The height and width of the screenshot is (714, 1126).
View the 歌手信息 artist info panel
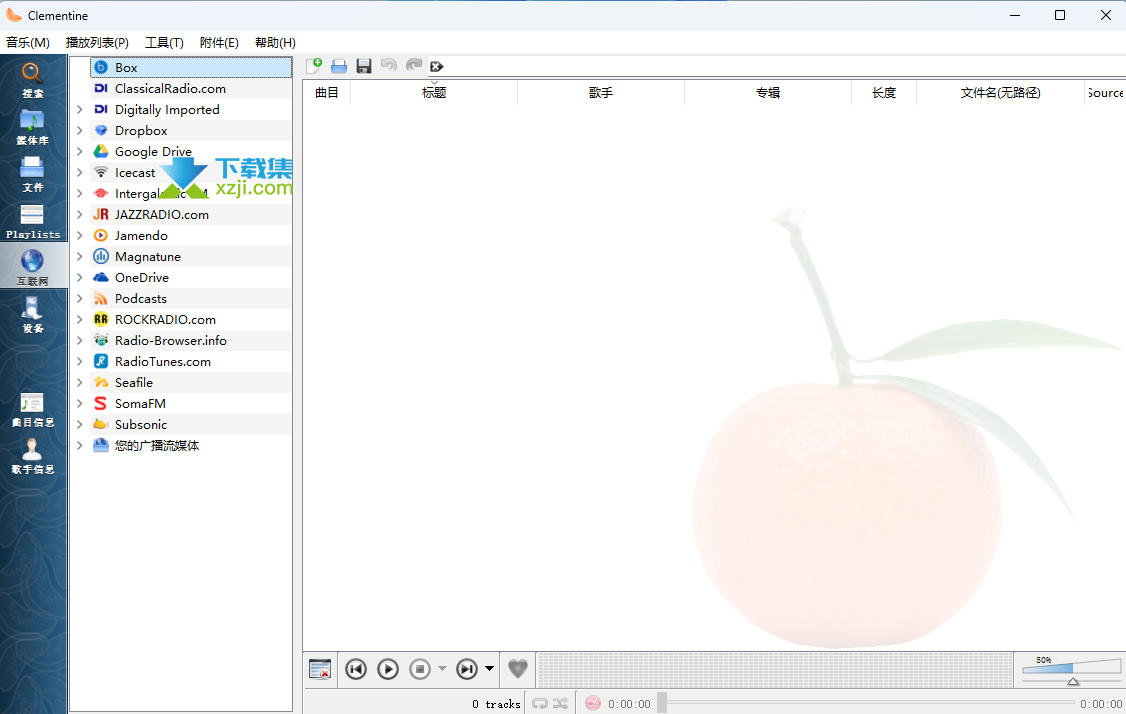tap(32, 456)
